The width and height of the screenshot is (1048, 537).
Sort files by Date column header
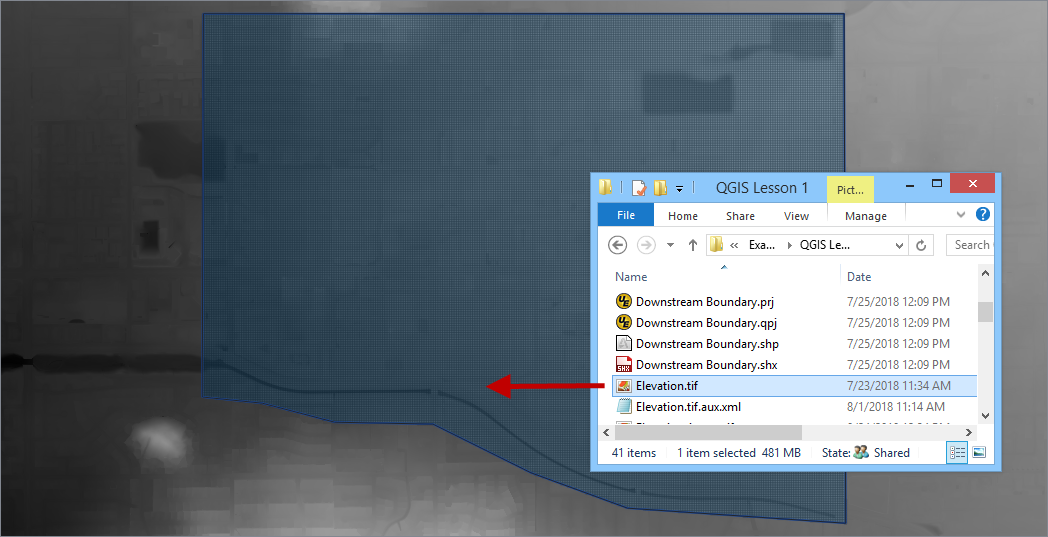859,277
